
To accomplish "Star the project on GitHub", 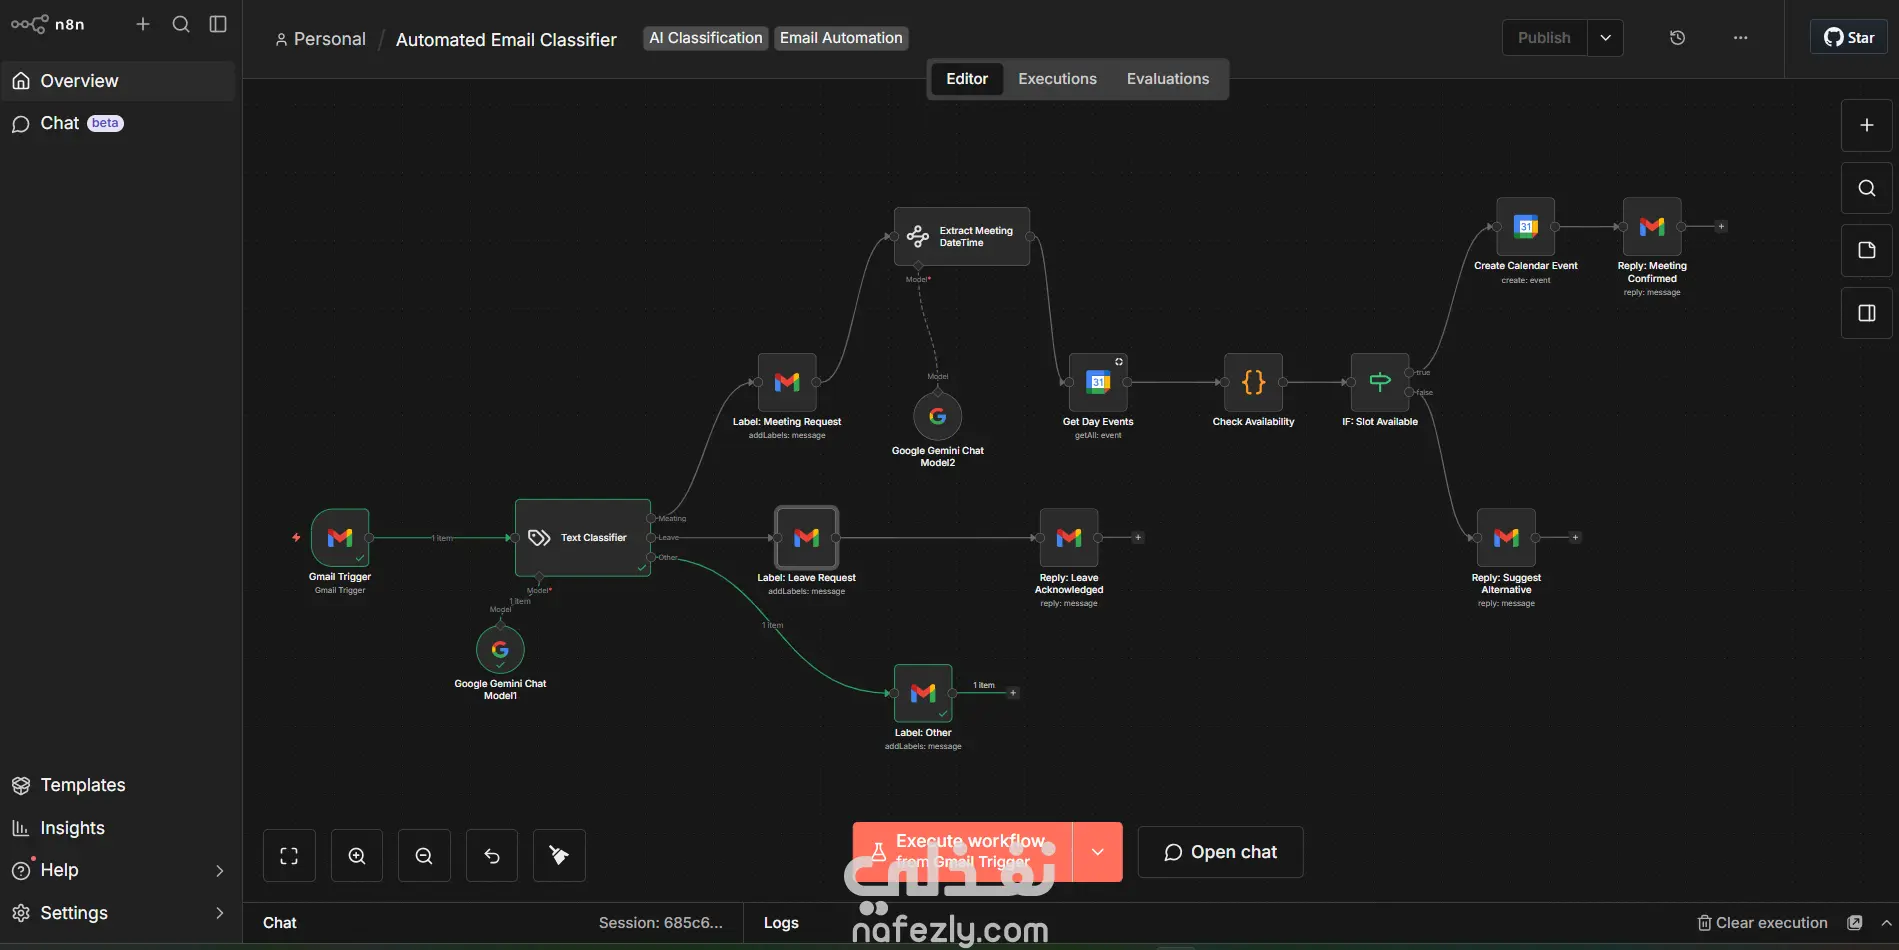I will [x=1849, y=38].
